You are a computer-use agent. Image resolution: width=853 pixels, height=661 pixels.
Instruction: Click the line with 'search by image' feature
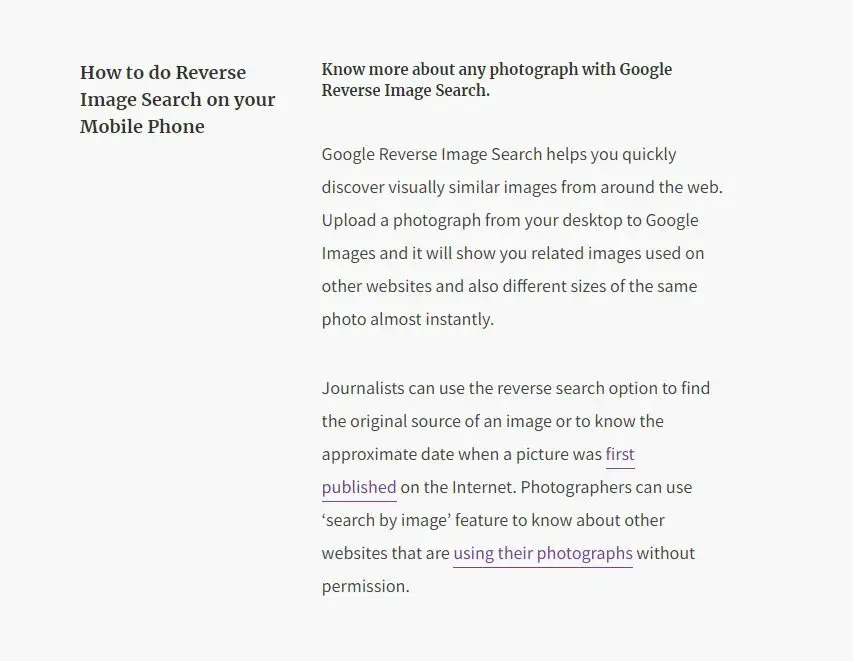pos(493,521)
